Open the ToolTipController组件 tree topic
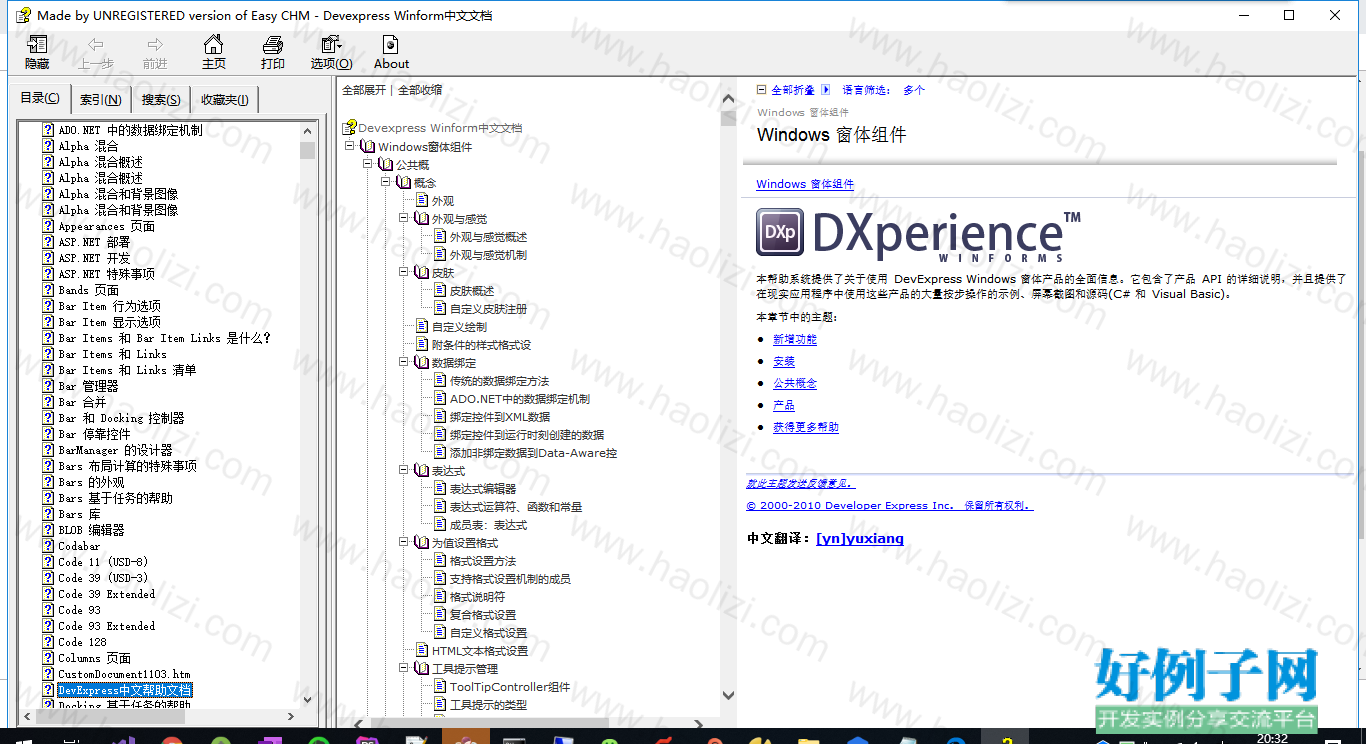 click(x=510, y=687)
